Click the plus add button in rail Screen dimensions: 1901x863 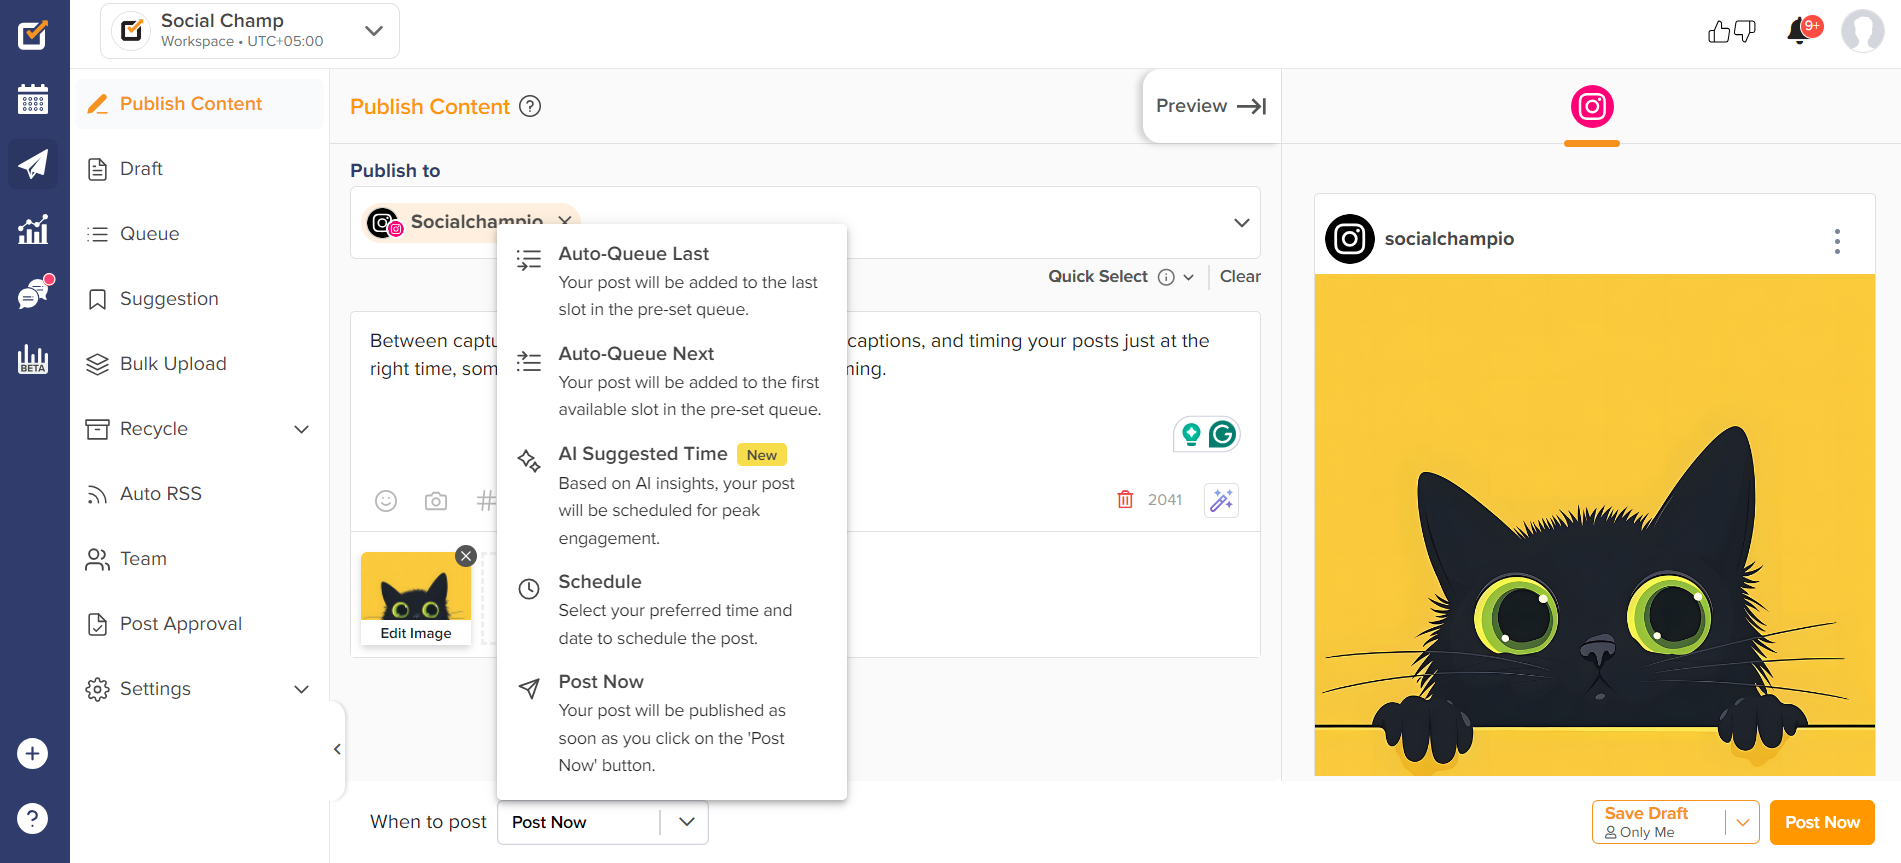pyautogui.click(x=32, y=753)
